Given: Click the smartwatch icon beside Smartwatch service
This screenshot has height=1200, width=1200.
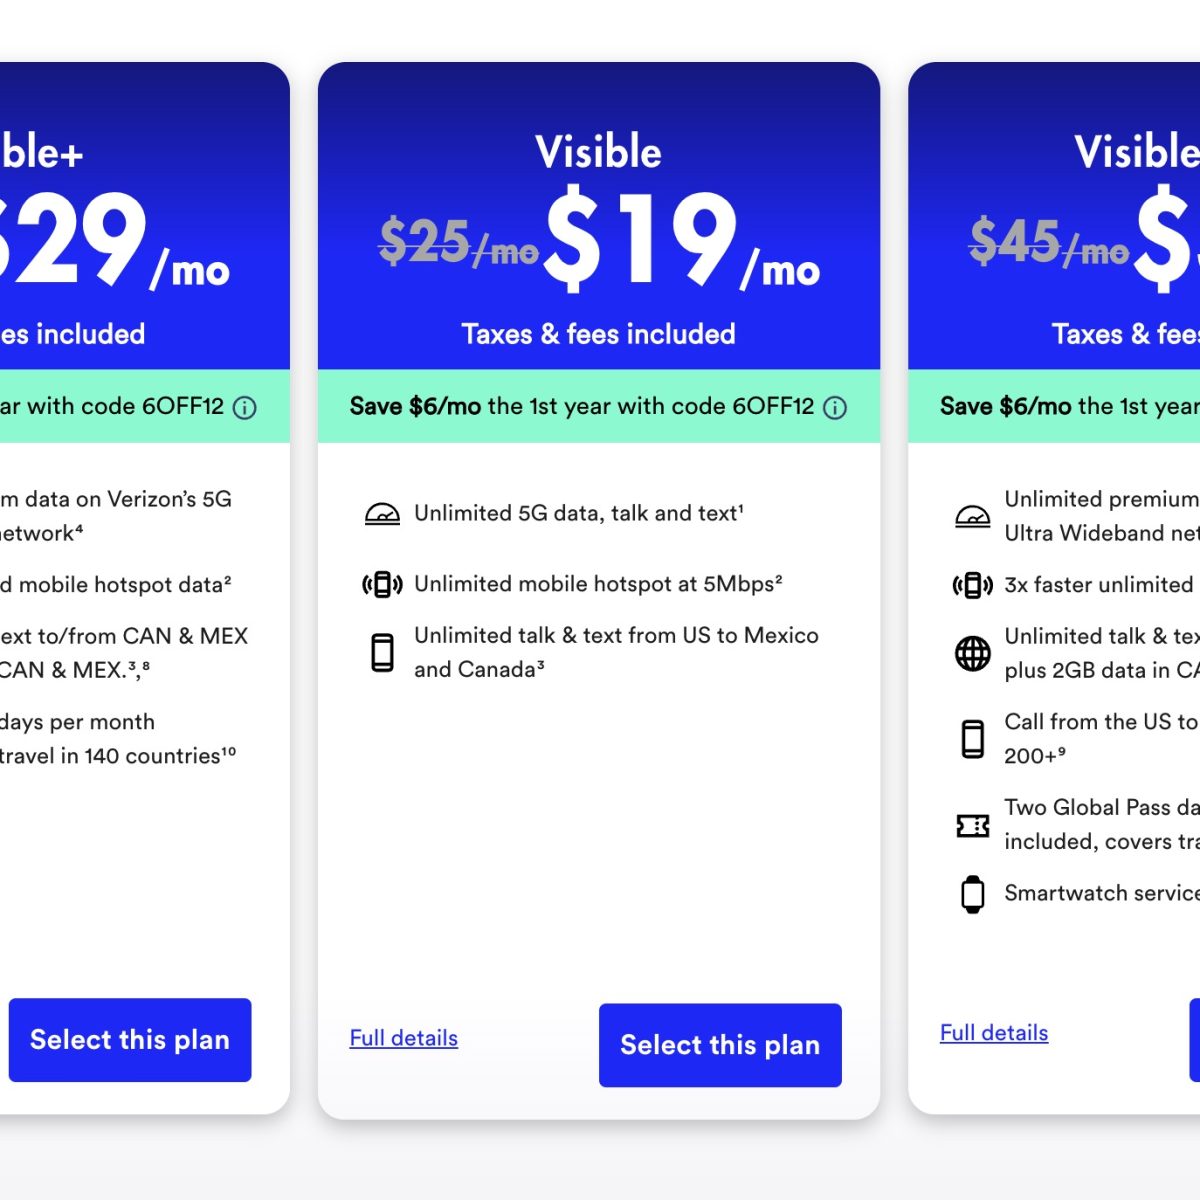Looking at the screenshot, I should click(972, 893).
